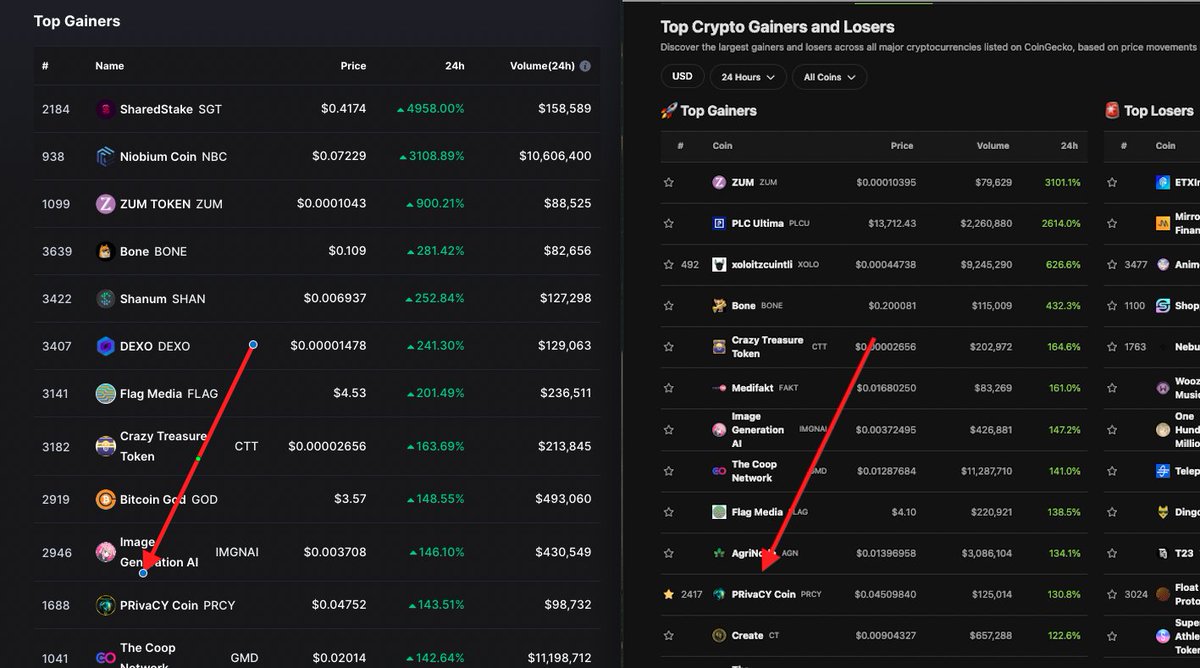Toggle the star for xoloitzcuintli

click(668, 265)
